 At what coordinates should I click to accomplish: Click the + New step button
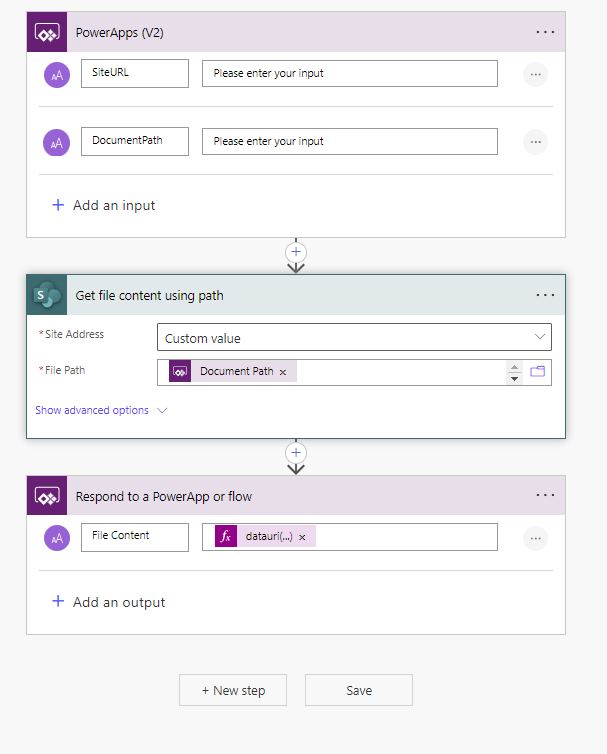[x=233, y=690]
